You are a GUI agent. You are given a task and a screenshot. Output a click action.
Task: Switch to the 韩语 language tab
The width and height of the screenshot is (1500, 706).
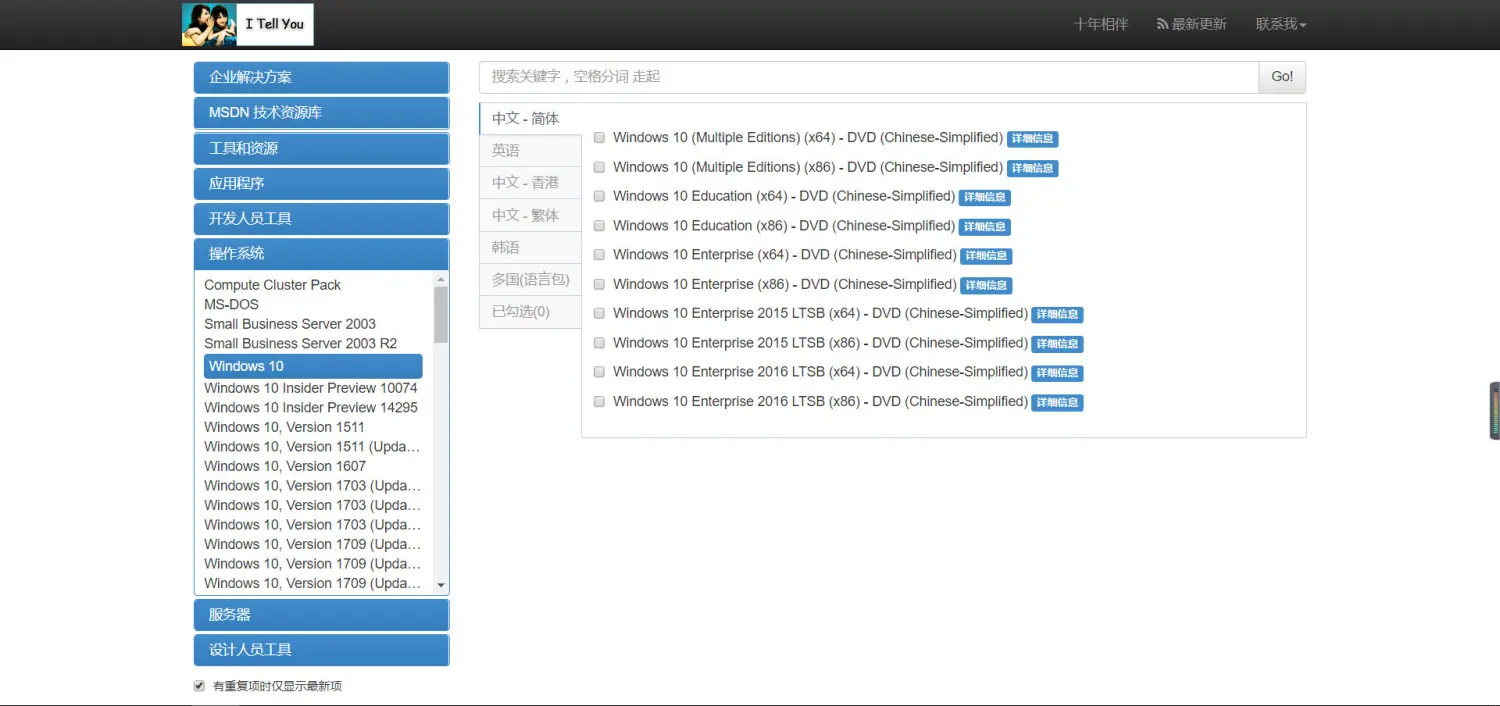[x=530, y=247]
